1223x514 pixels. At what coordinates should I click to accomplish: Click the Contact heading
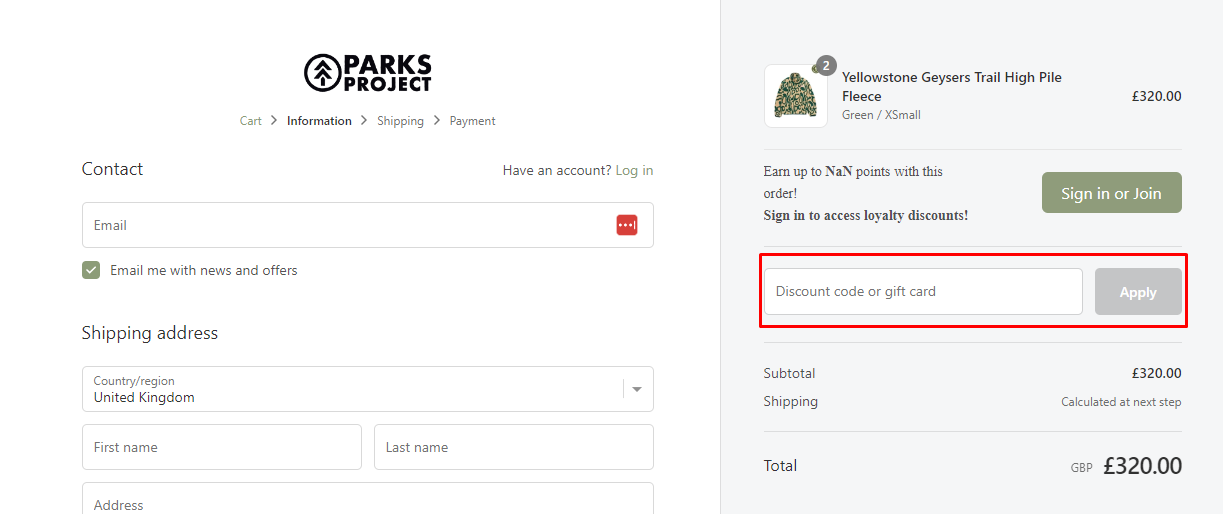[x=112, y=169]
